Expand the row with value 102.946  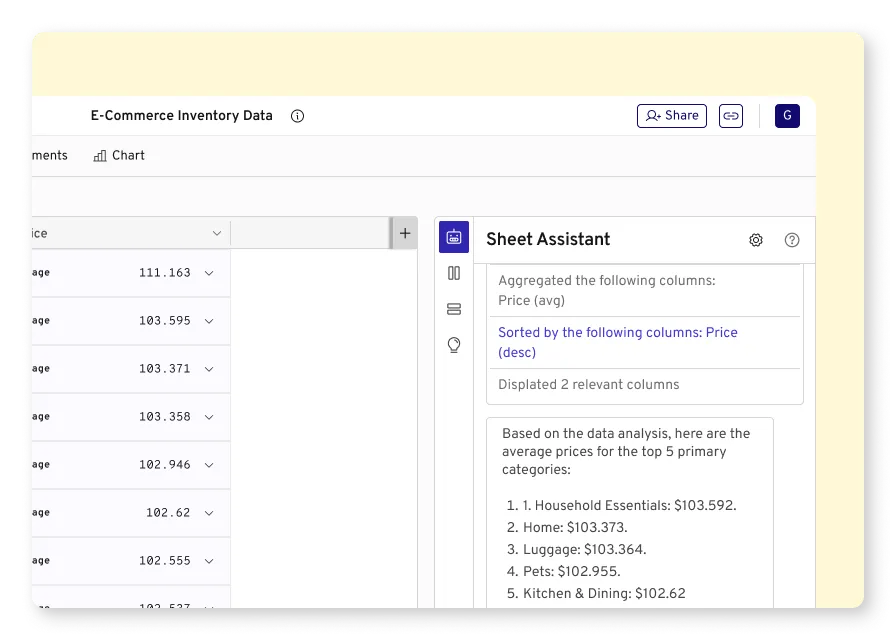(209, 465)
